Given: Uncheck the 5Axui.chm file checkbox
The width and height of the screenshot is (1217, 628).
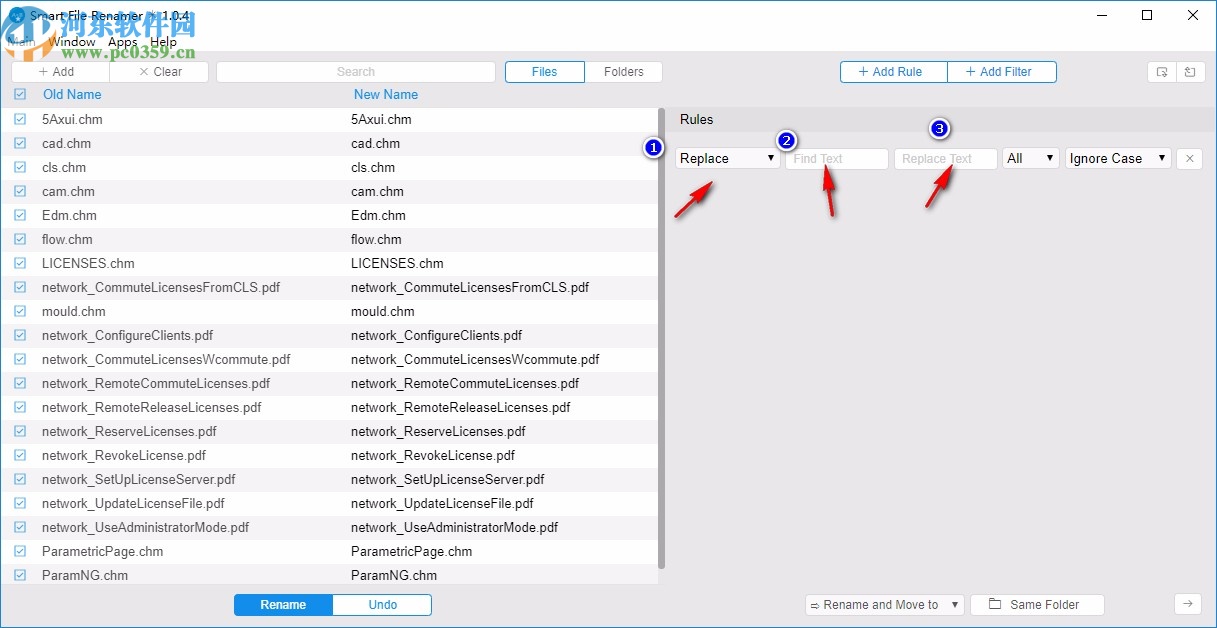Looking at the screenshot, I should click(x=19, y=119).
